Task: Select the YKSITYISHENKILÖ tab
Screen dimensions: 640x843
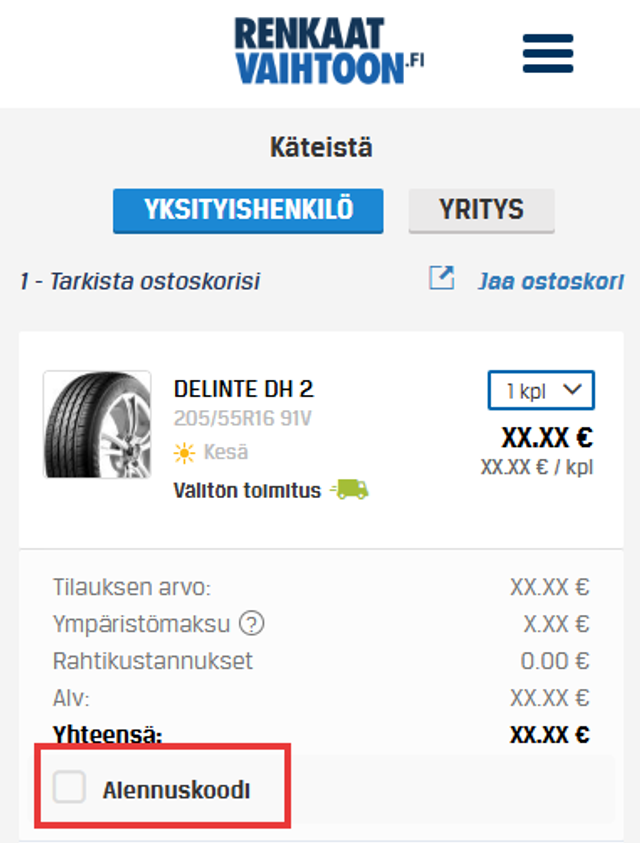Action: point(248,211)
